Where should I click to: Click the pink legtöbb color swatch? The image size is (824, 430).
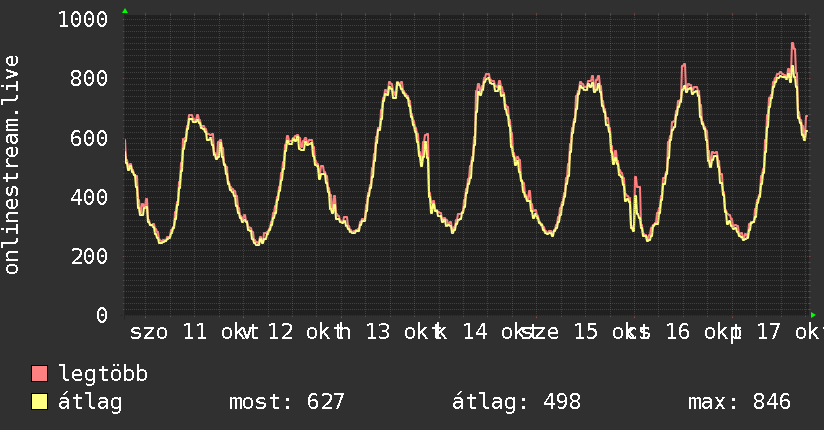(x=39, y=373)
